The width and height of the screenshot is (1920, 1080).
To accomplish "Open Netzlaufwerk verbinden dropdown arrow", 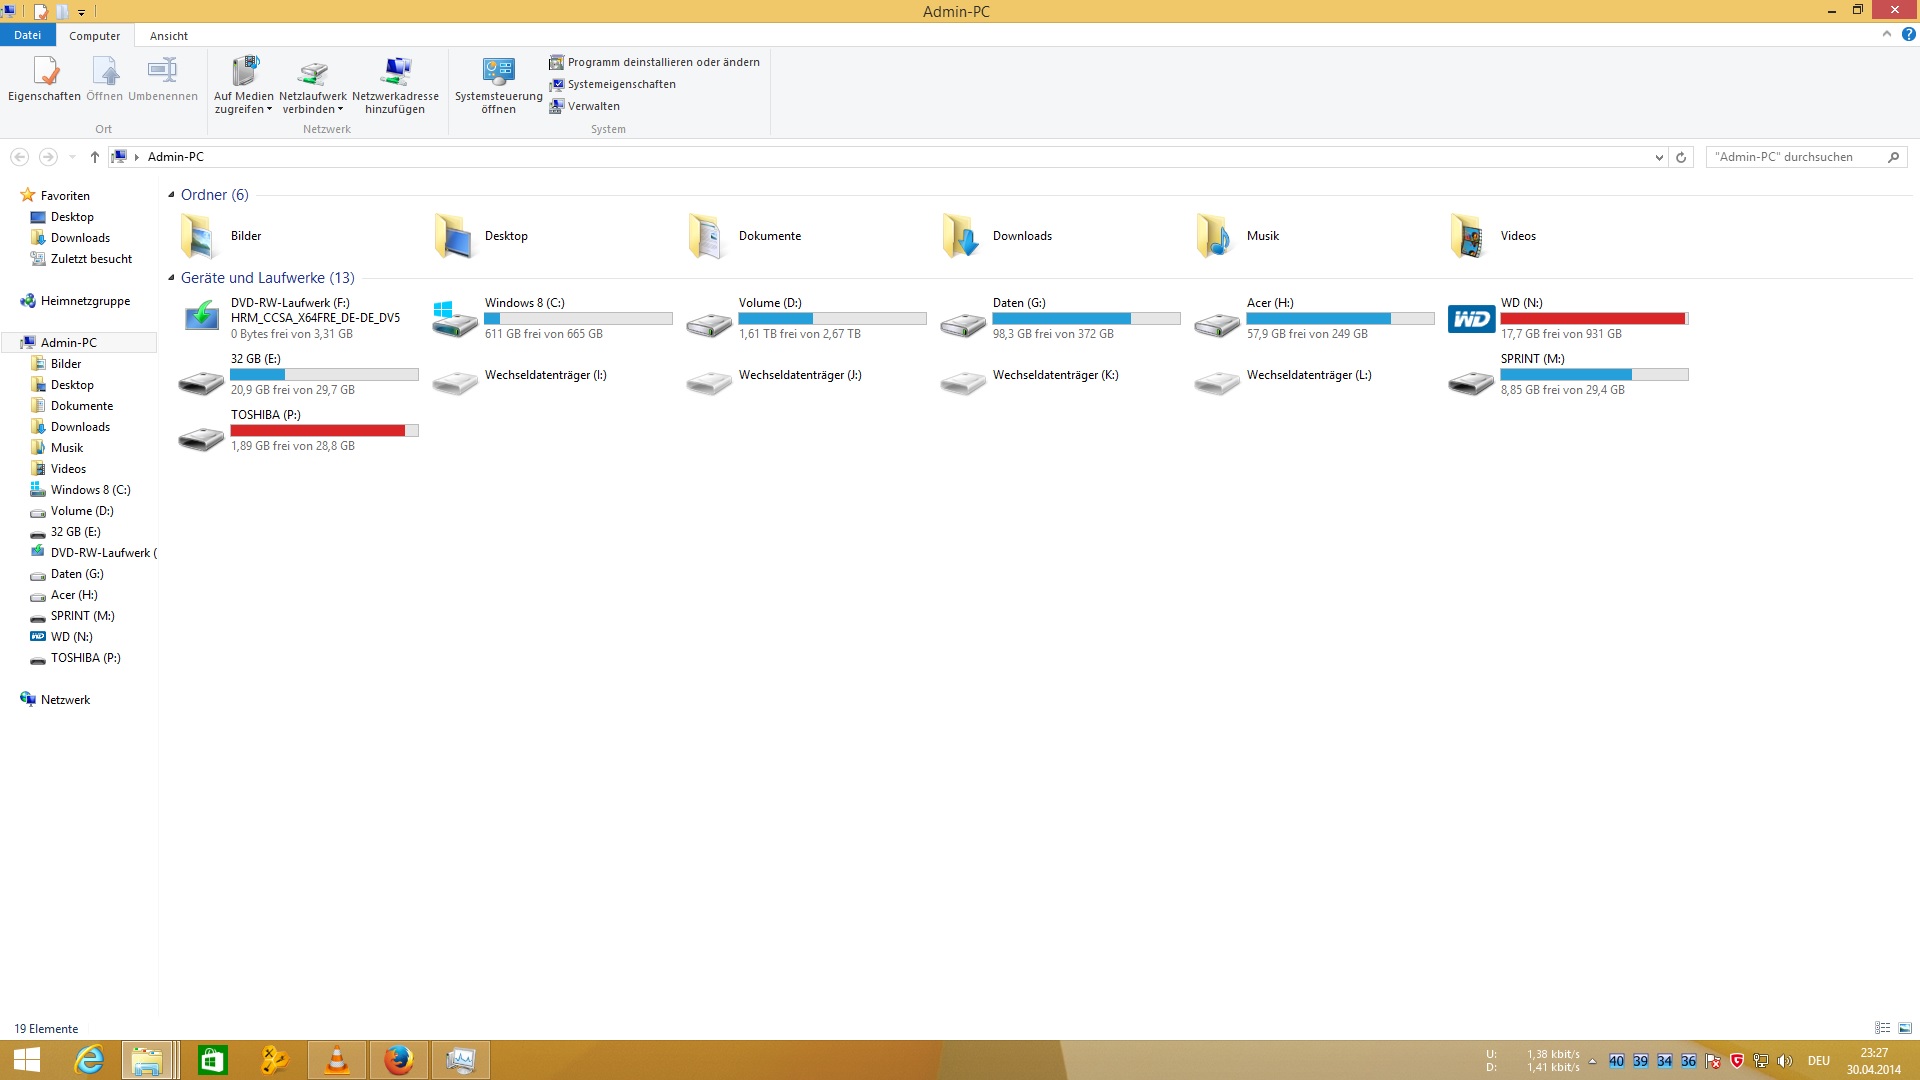I will tap(341, 110).
